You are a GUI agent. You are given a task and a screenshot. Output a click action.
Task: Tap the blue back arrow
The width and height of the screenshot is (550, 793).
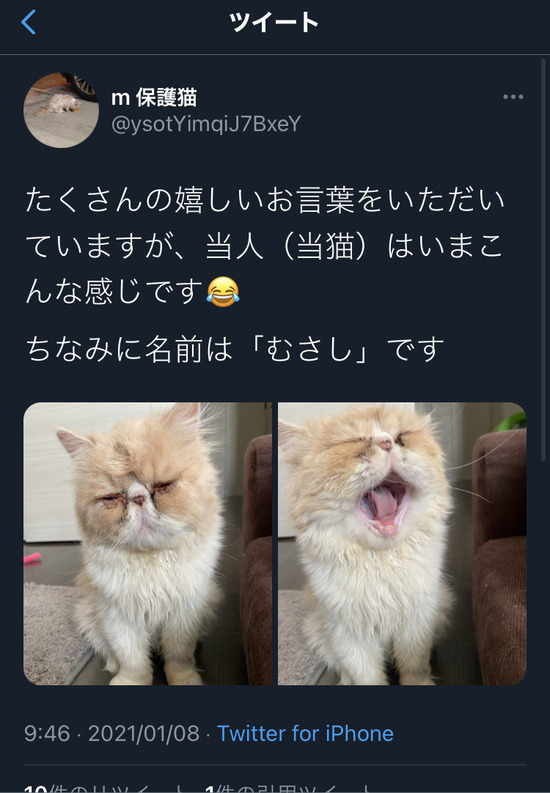pyautogui.click(x=28, y=22)
